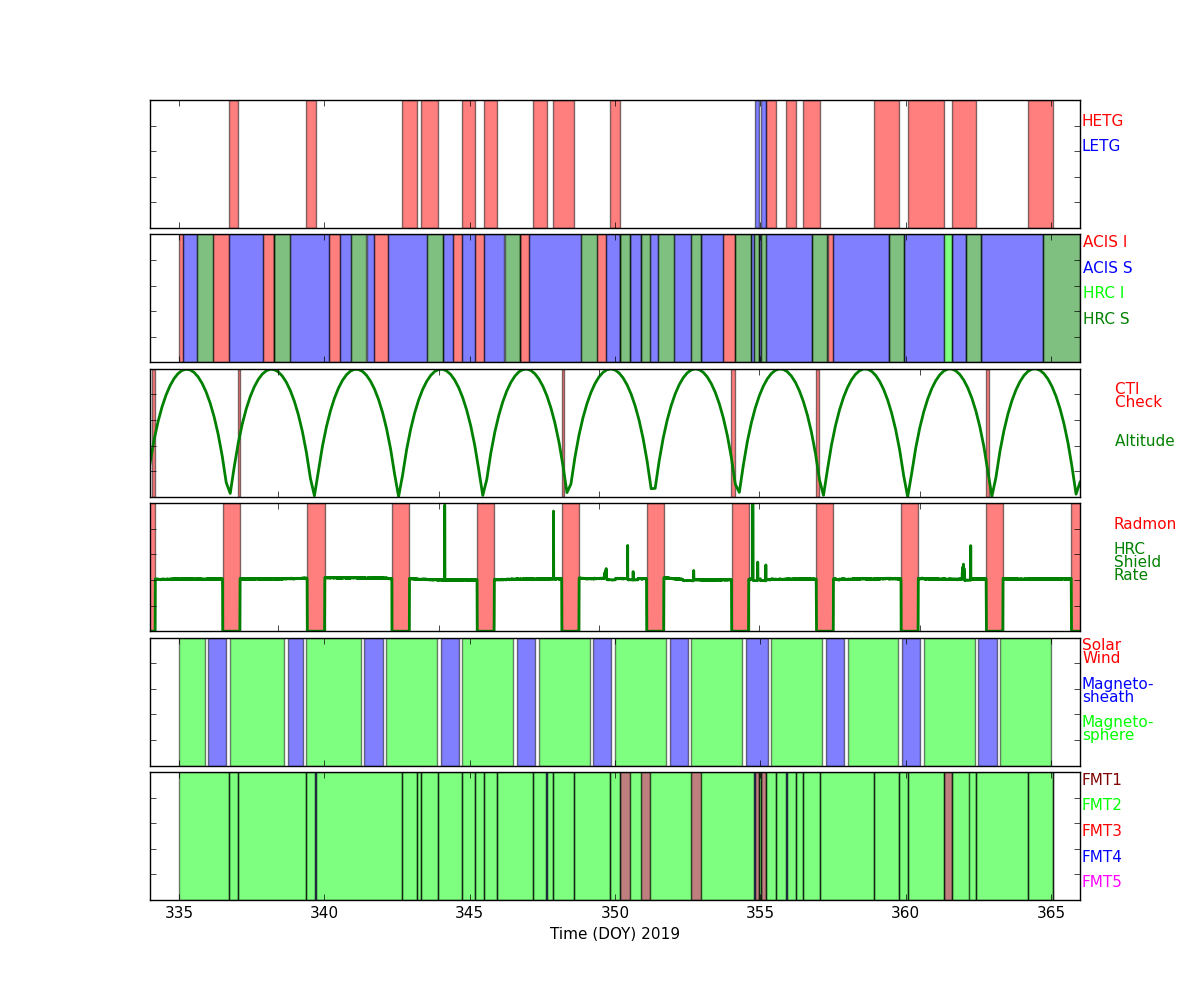Image resolution: width=1200 pixels, height=1000 pixels.
Task: Select the ACIS I legend label
Action: click(1104, 242)
